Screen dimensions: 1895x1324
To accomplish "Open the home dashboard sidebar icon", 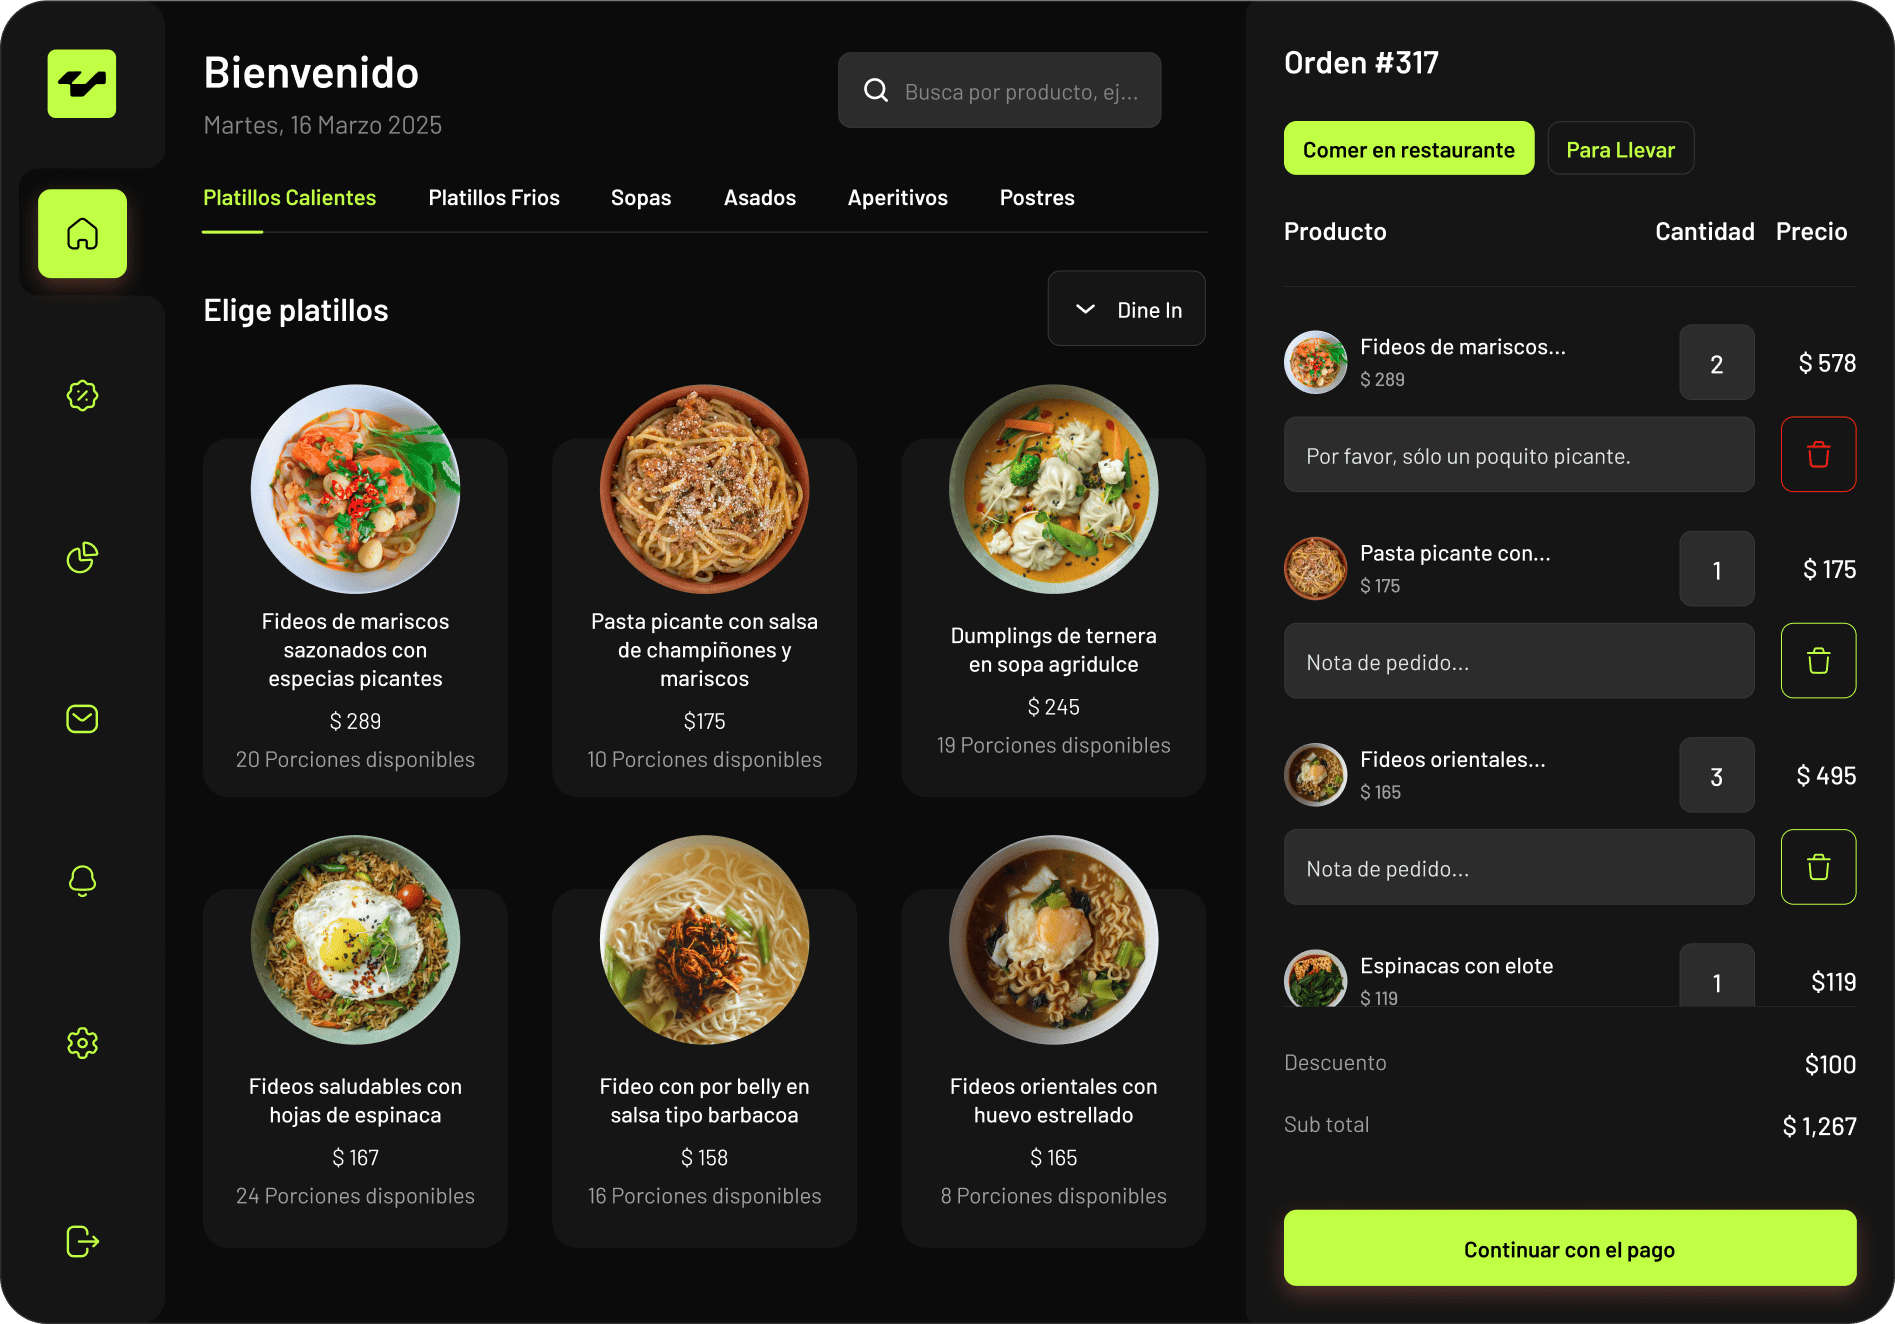I will 82,234.
